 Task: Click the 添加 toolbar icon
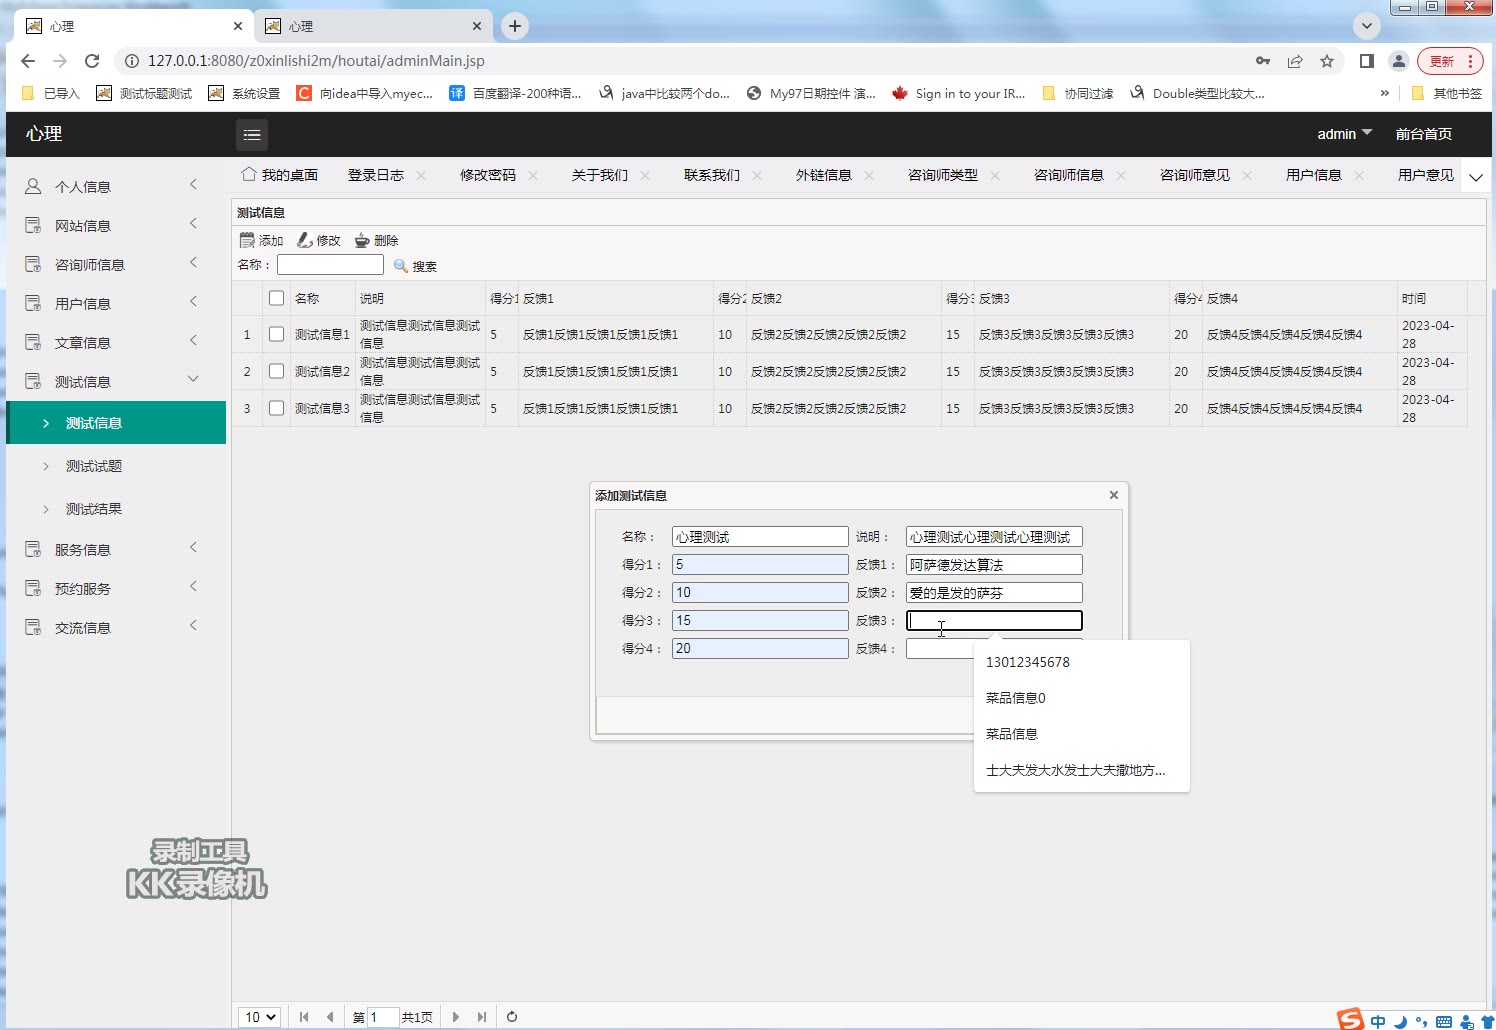coord(247,240)
